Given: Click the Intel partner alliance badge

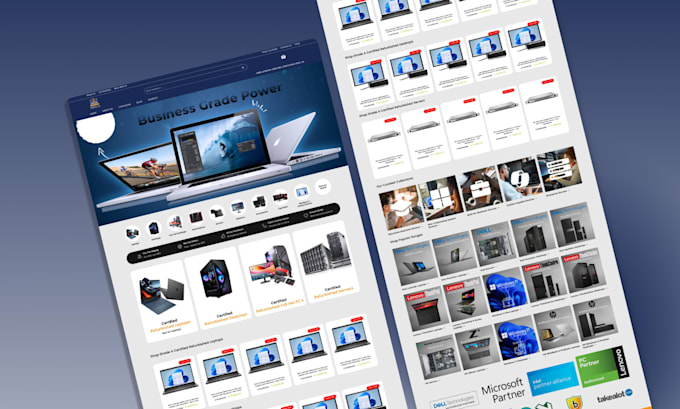Looking at the screenshot, I should (x=552, y=378).
